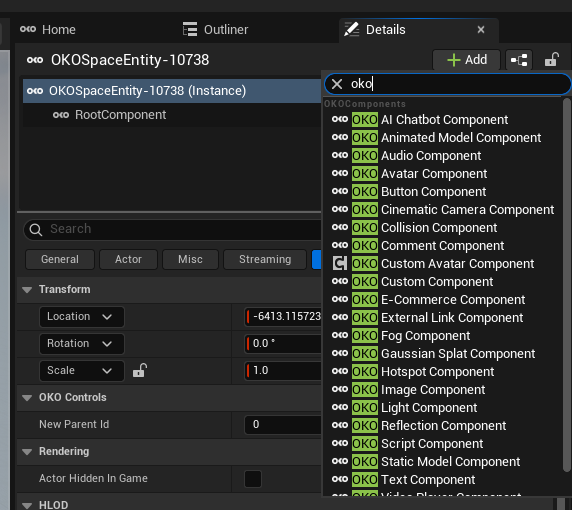The height and width of the screenshot is (510, 572).
Task: Click the component list vertical scrollbar
Action: point(566,285)
